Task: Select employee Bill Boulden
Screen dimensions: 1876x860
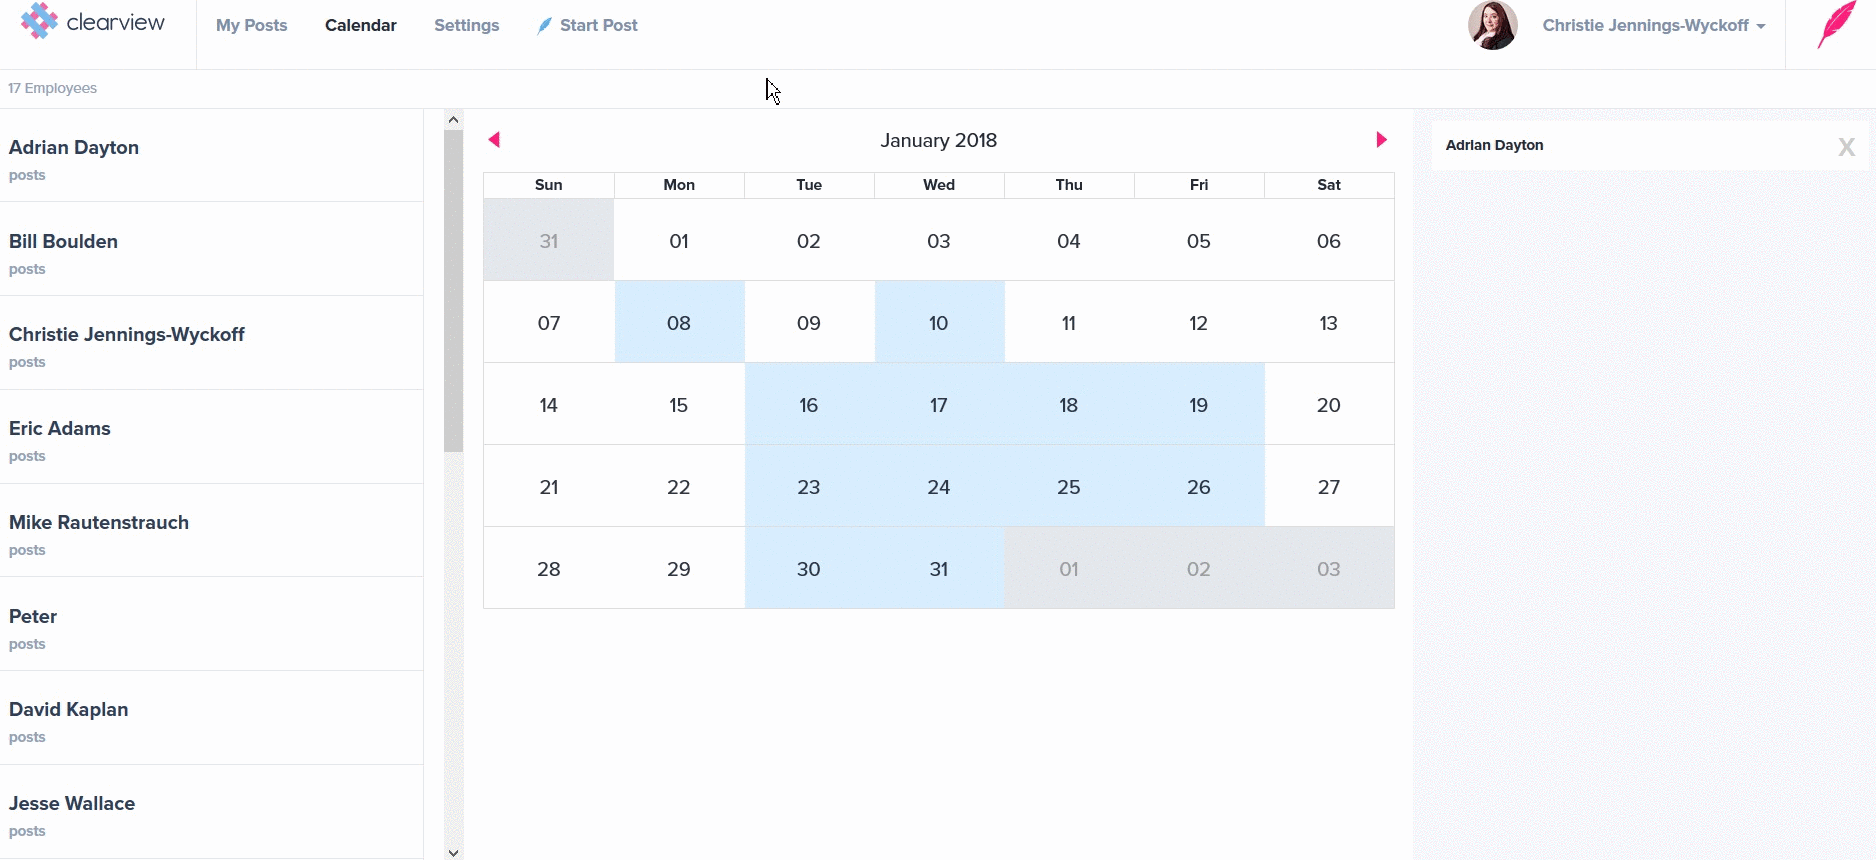Action: (64, 242)
